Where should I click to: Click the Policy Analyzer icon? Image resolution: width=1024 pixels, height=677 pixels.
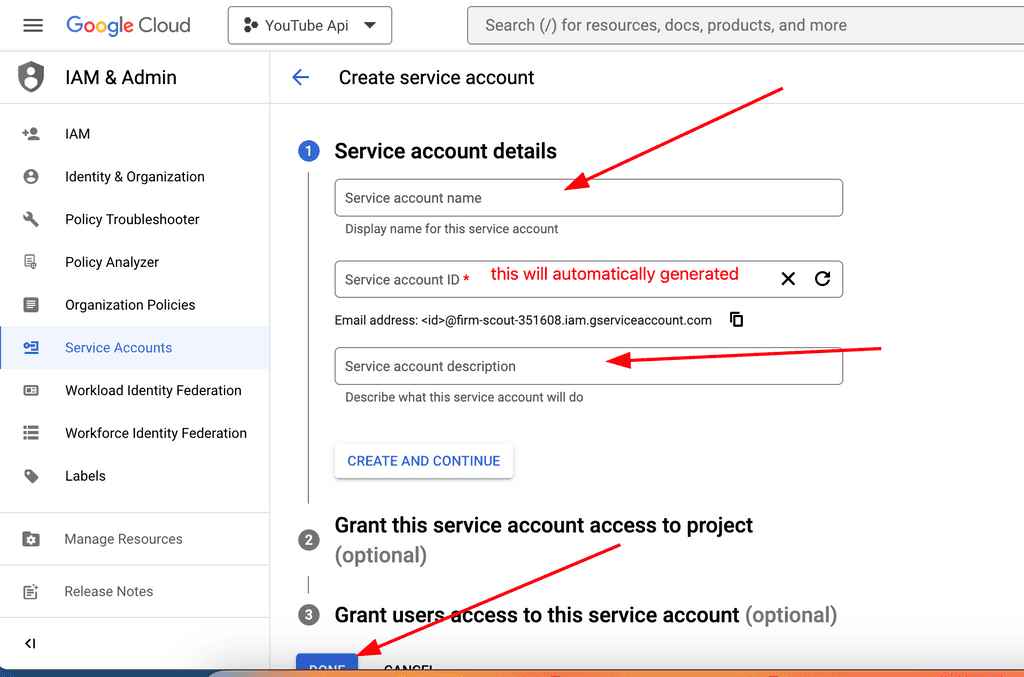pyautogui.click(x=31, y=262)
